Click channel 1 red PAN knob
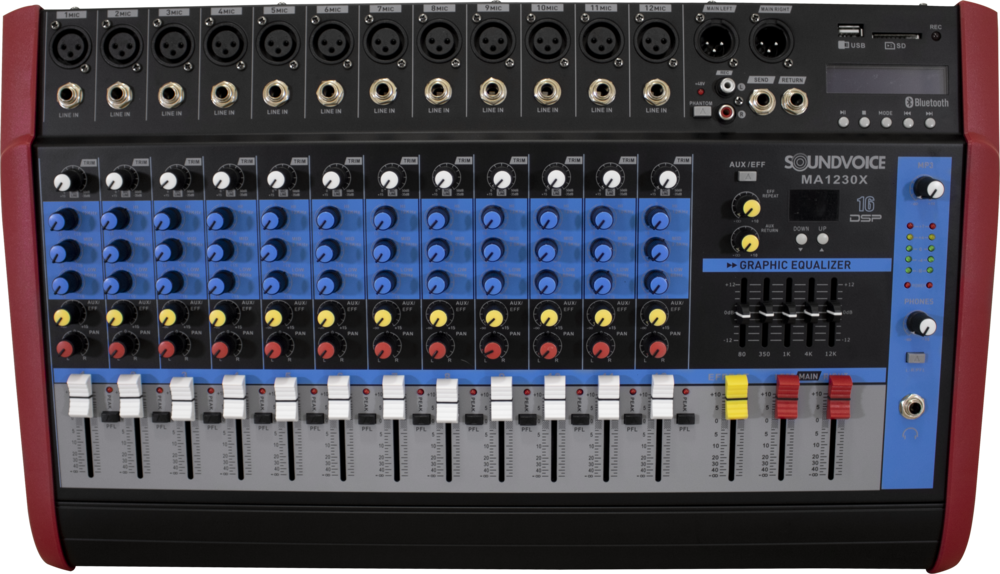 (x=68, y=348)
